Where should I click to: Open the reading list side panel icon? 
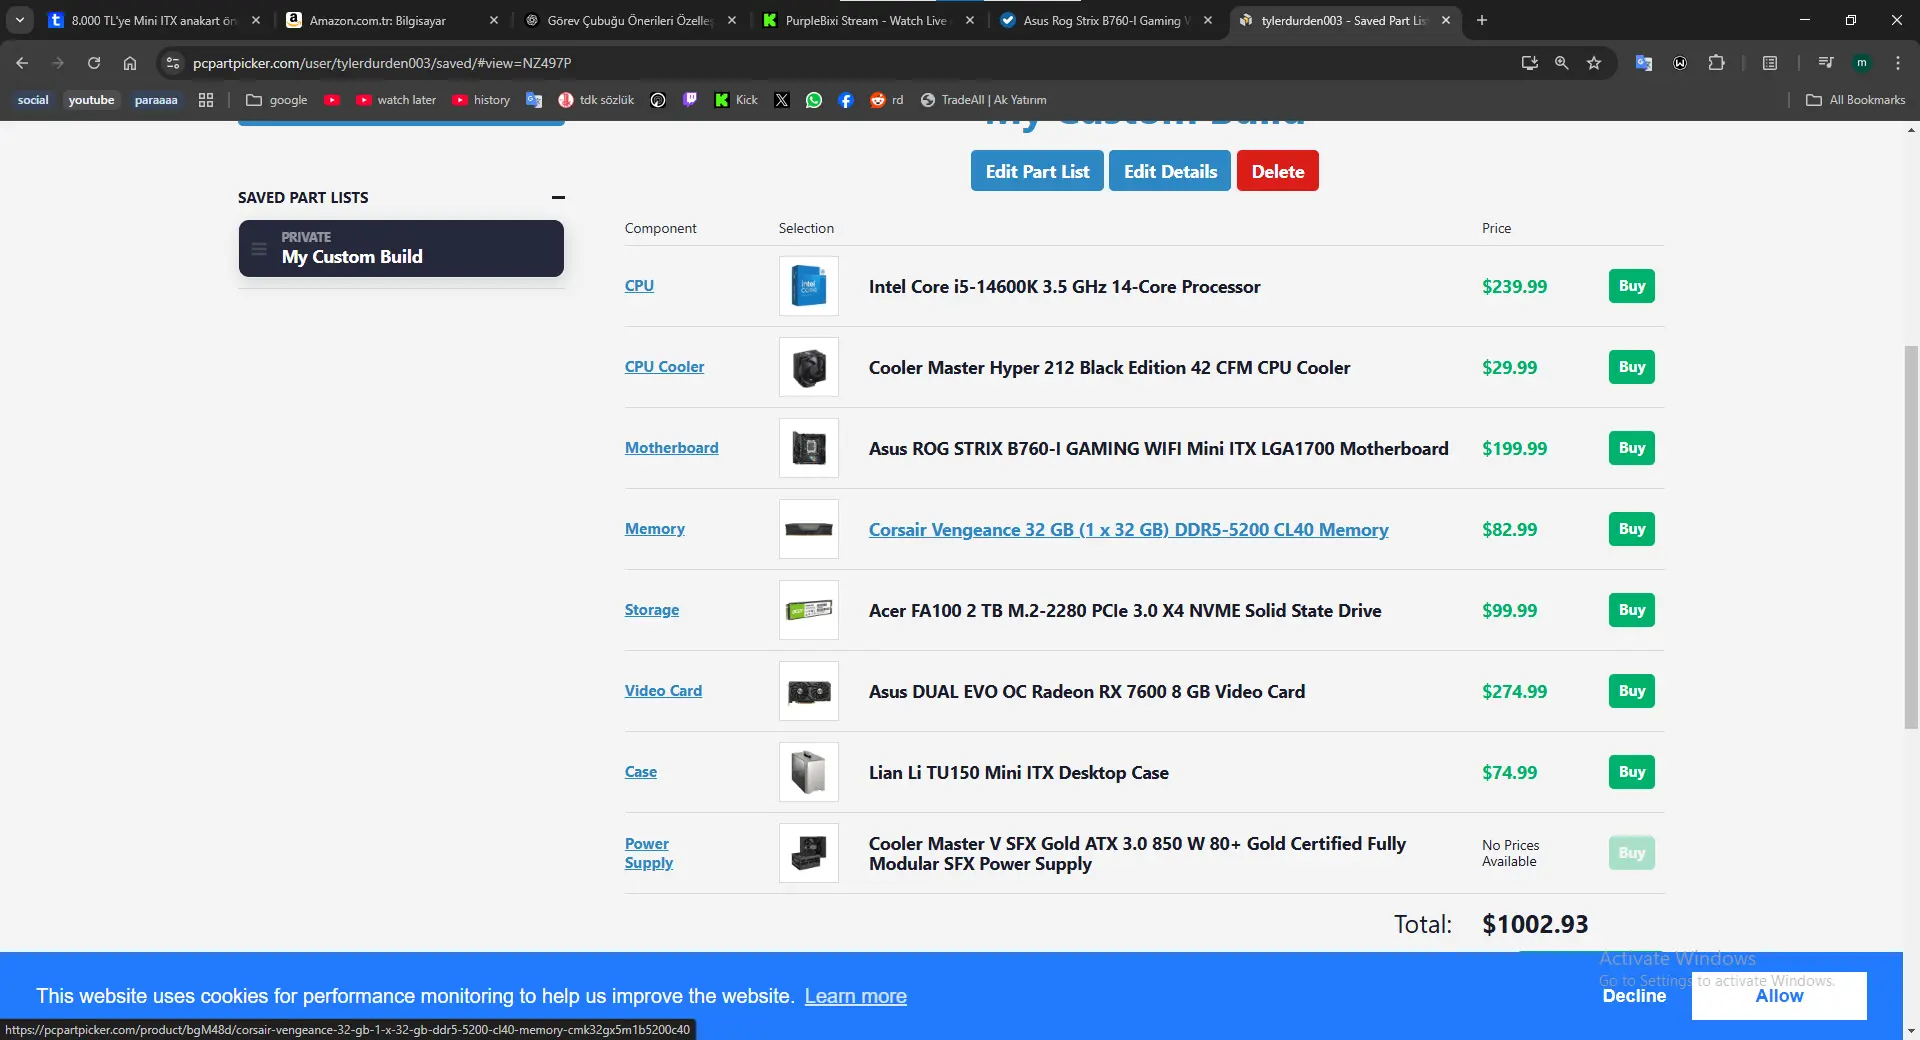[x=1770, y=63]
